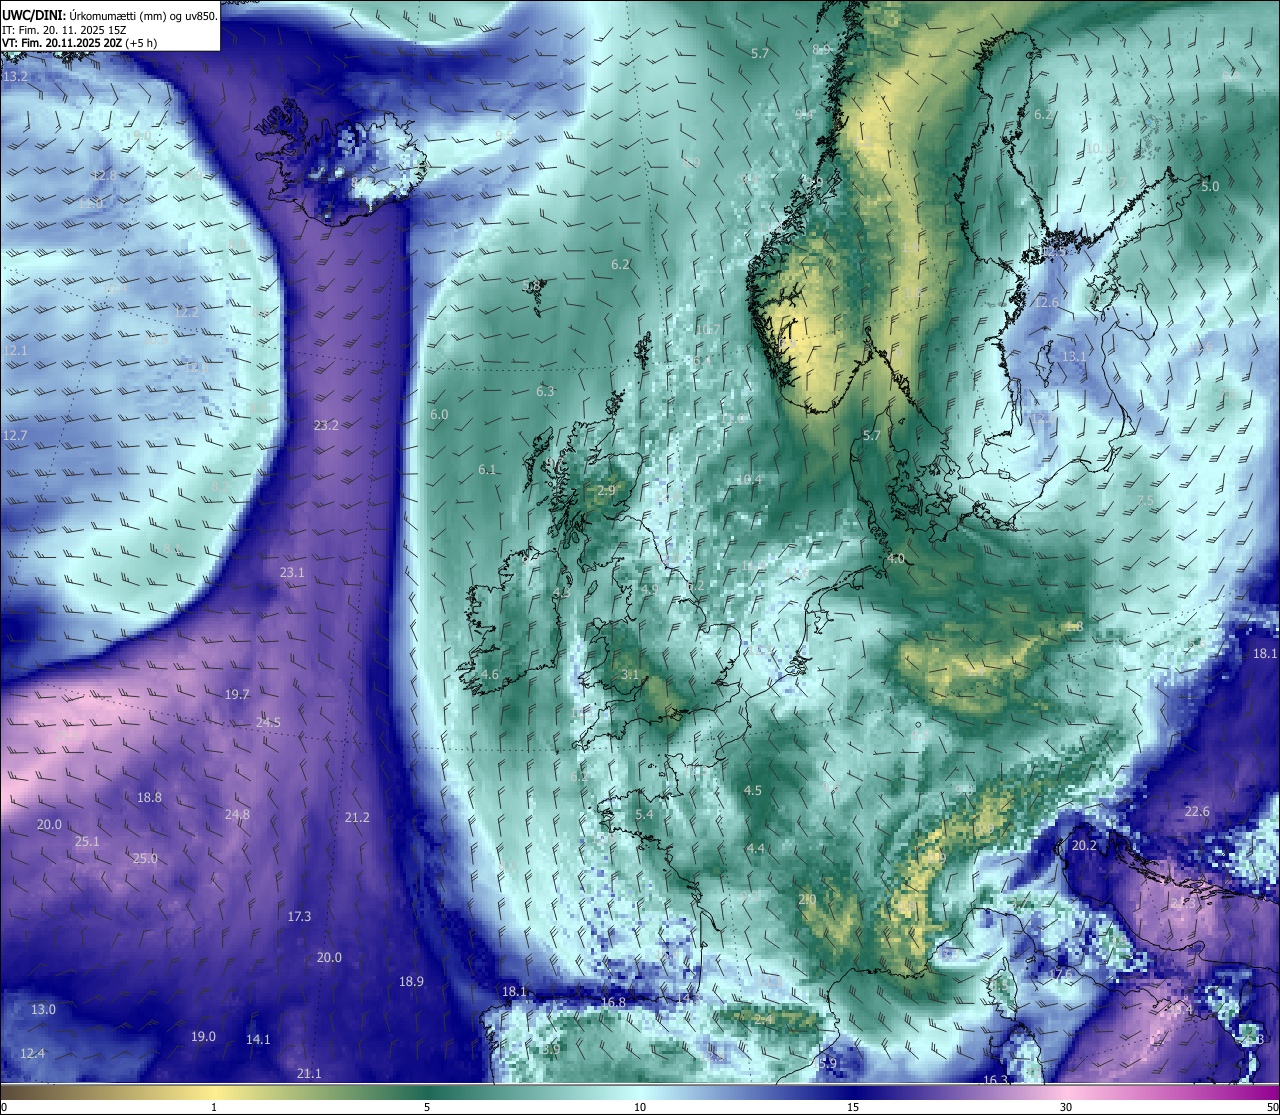Click the 24.5 map value

[x=268, y=722]
